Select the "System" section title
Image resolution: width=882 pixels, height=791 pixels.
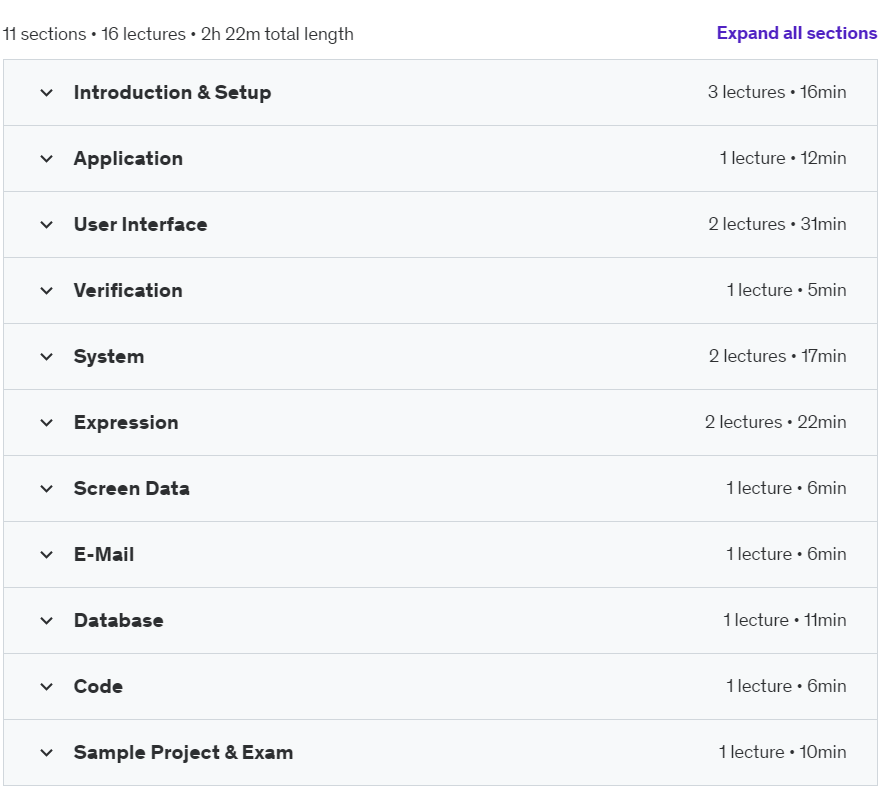[109, 357]
